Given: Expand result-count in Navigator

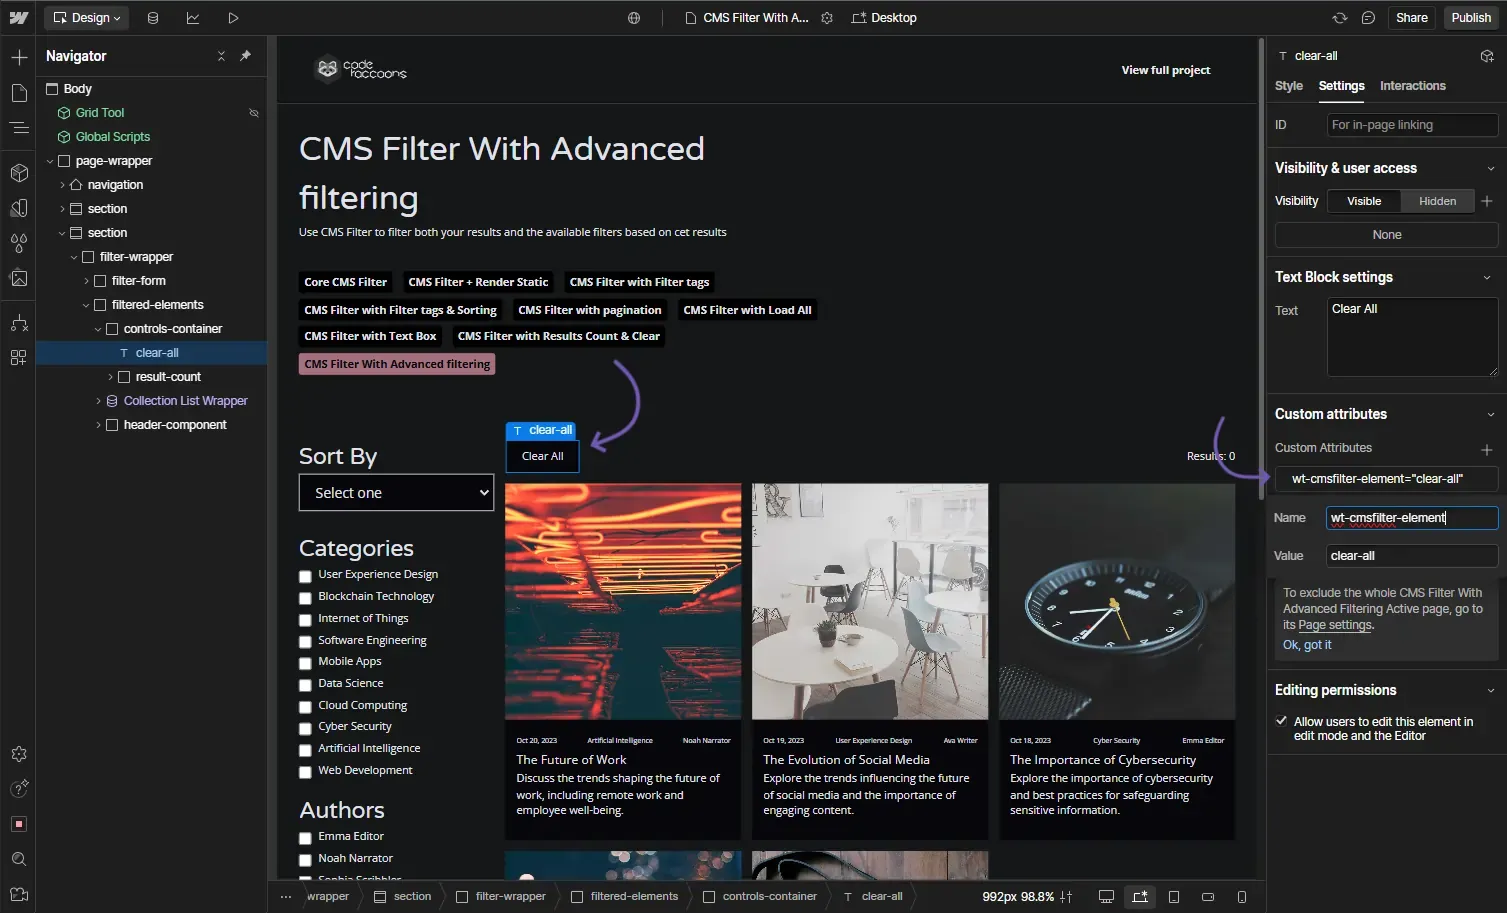Looking at the screenshot, I should point(110,377).
